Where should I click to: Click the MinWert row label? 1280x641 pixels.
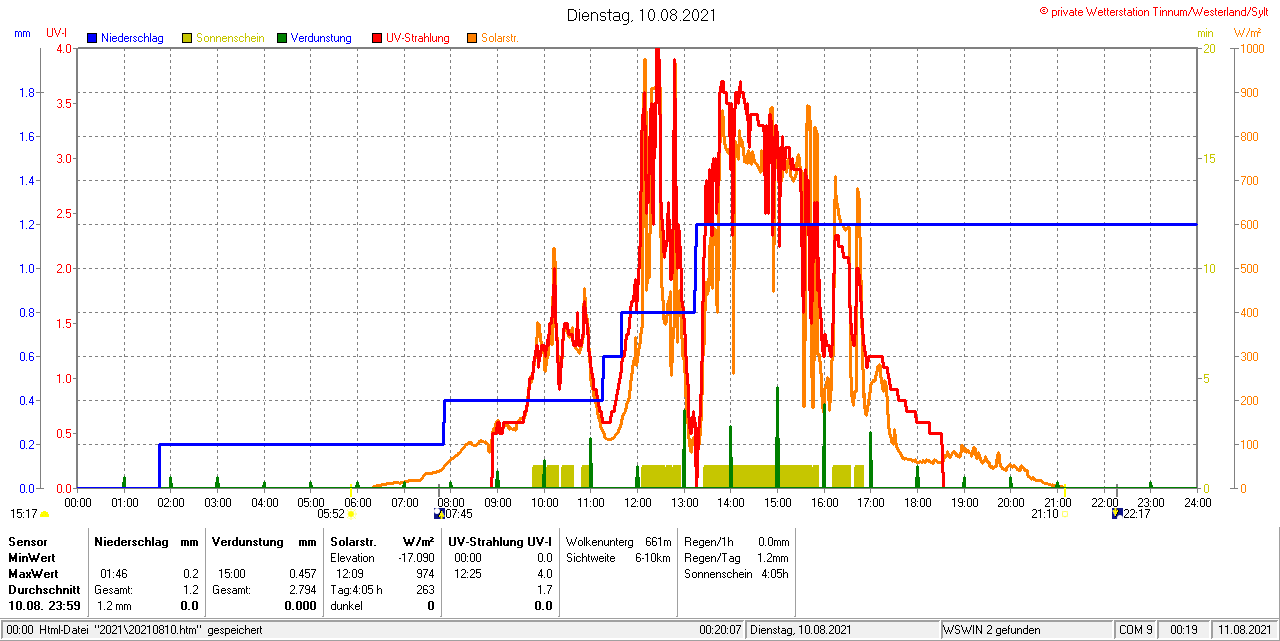(33, 558)
